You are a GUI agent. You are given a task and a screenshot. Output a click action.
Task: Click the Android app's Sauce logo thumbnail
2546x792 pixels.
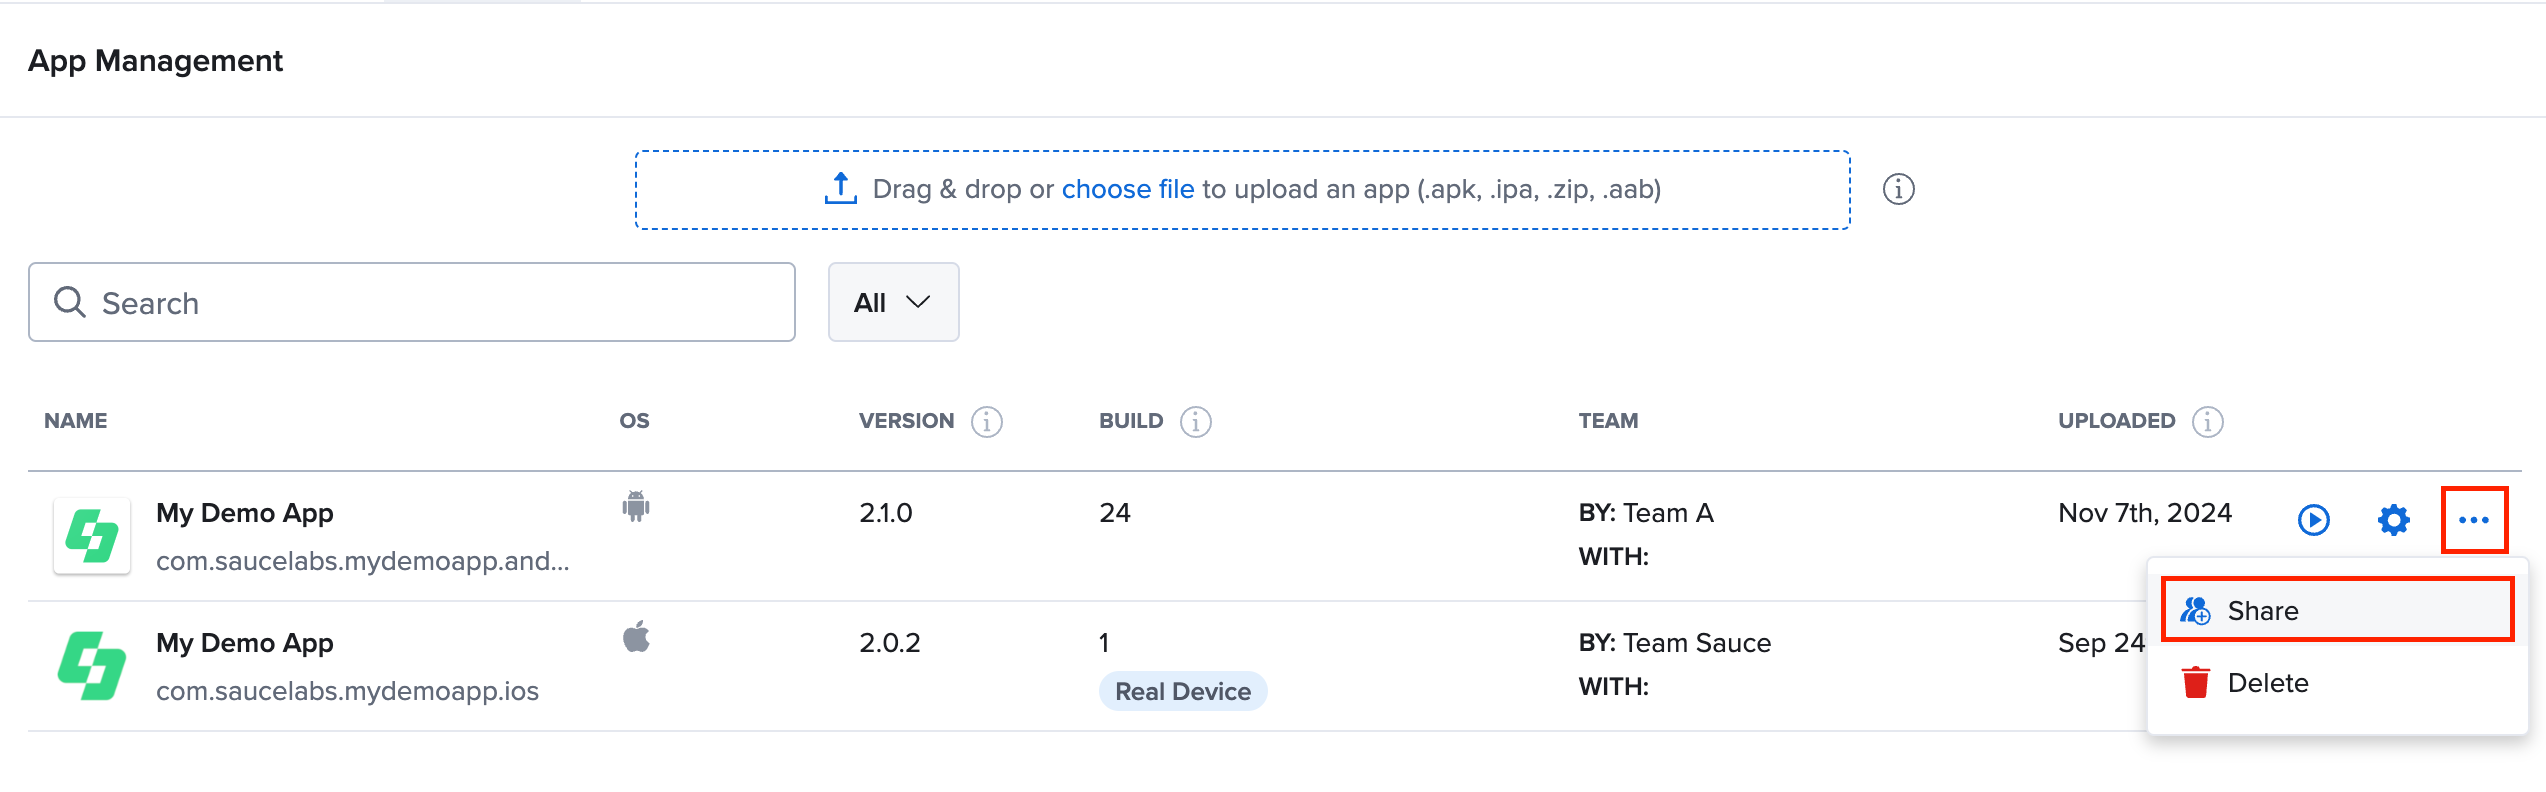[92, 536]
